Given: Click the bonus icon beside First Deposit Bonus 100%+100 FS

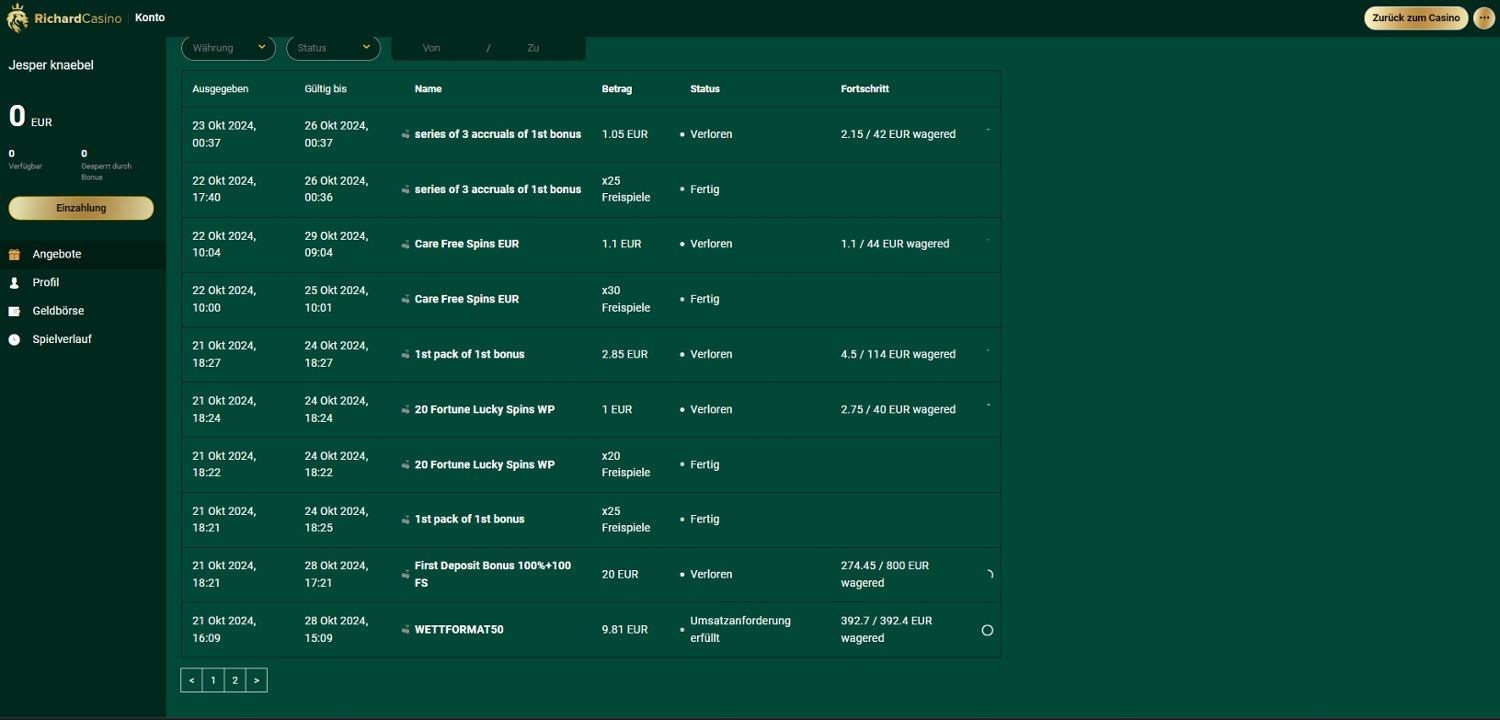Looking at the screenshot, I should pos(406,575).
